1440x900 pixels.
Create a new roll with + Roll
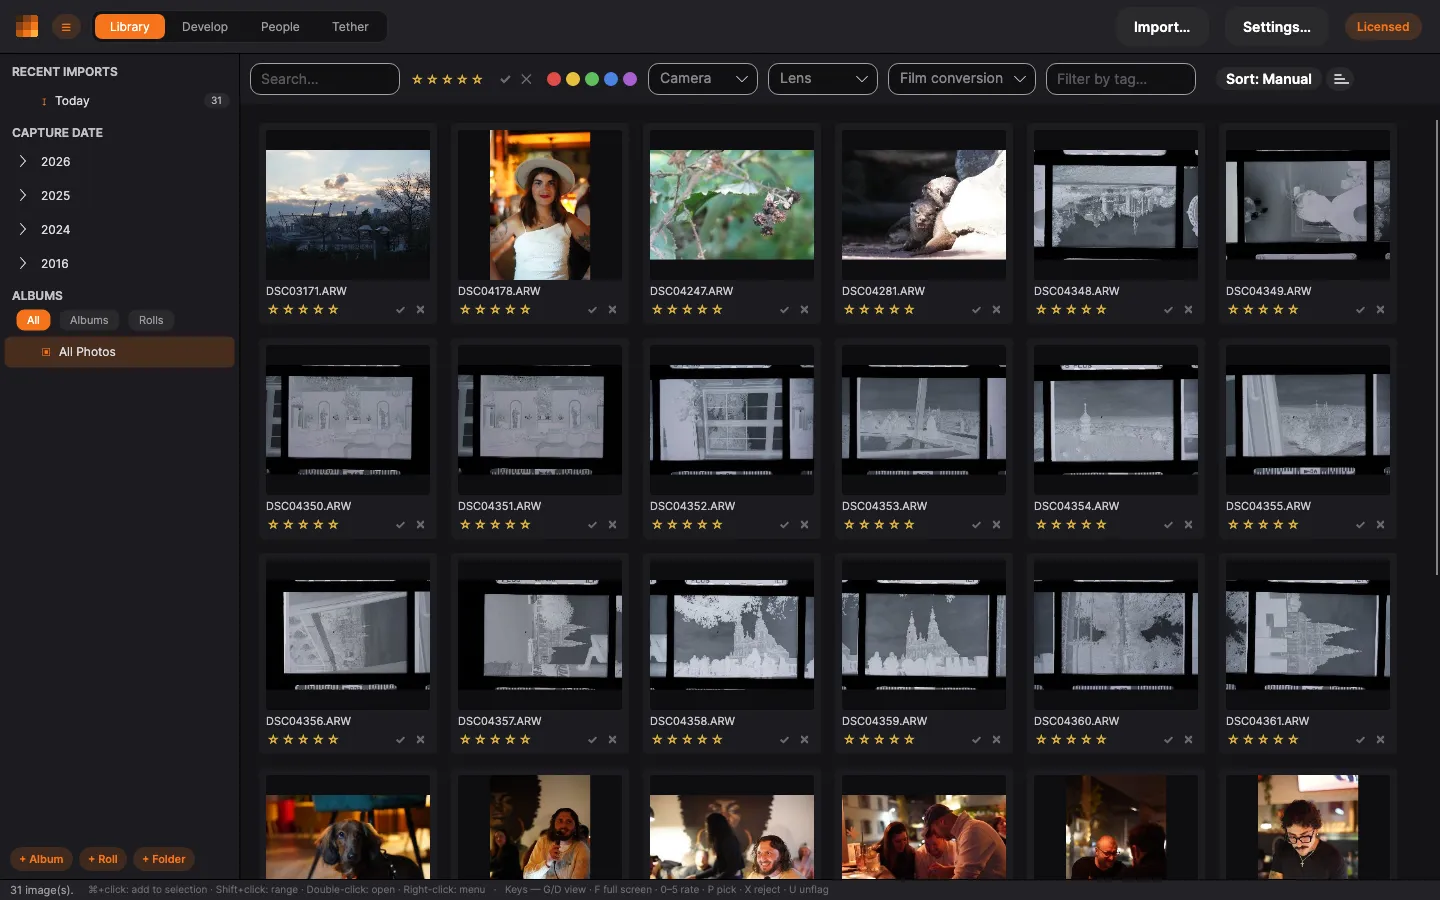(103, 859)
